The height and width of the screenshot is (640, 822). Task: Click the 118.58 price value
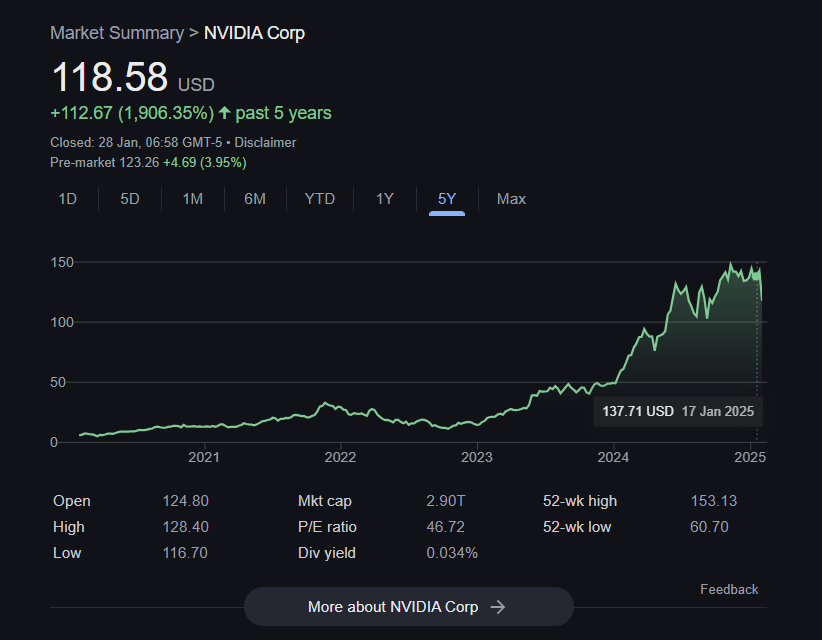tap(110, 77)
